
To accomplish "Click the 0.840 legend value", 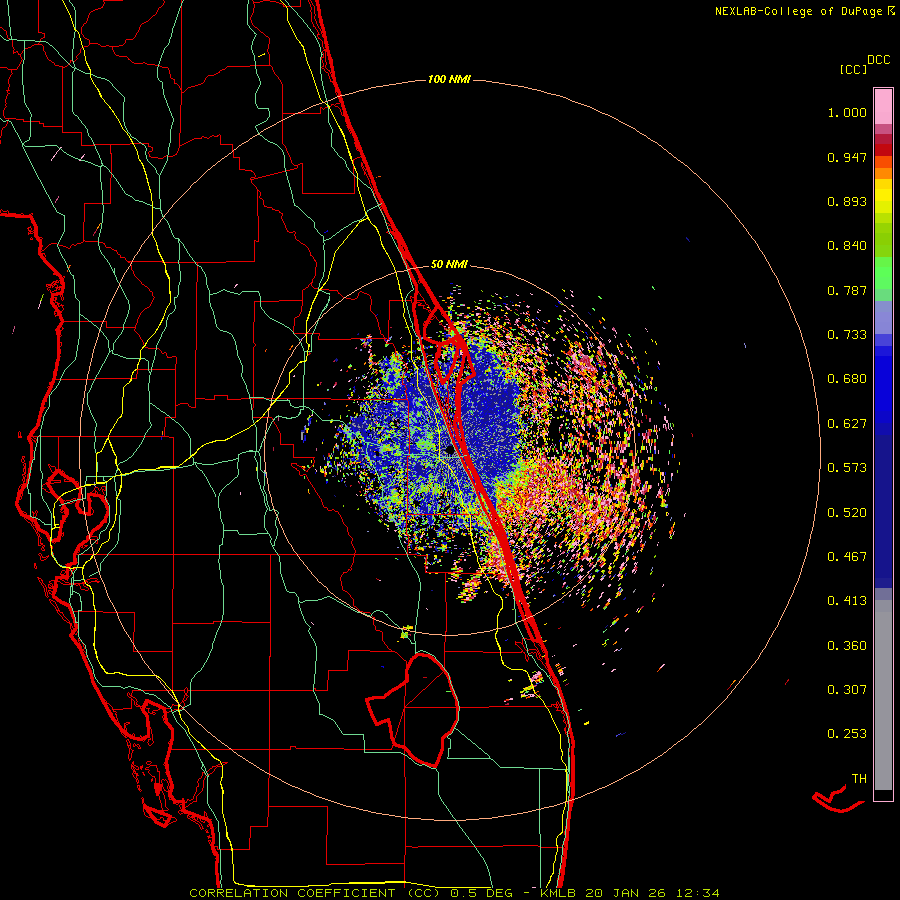I will point(847,246).
